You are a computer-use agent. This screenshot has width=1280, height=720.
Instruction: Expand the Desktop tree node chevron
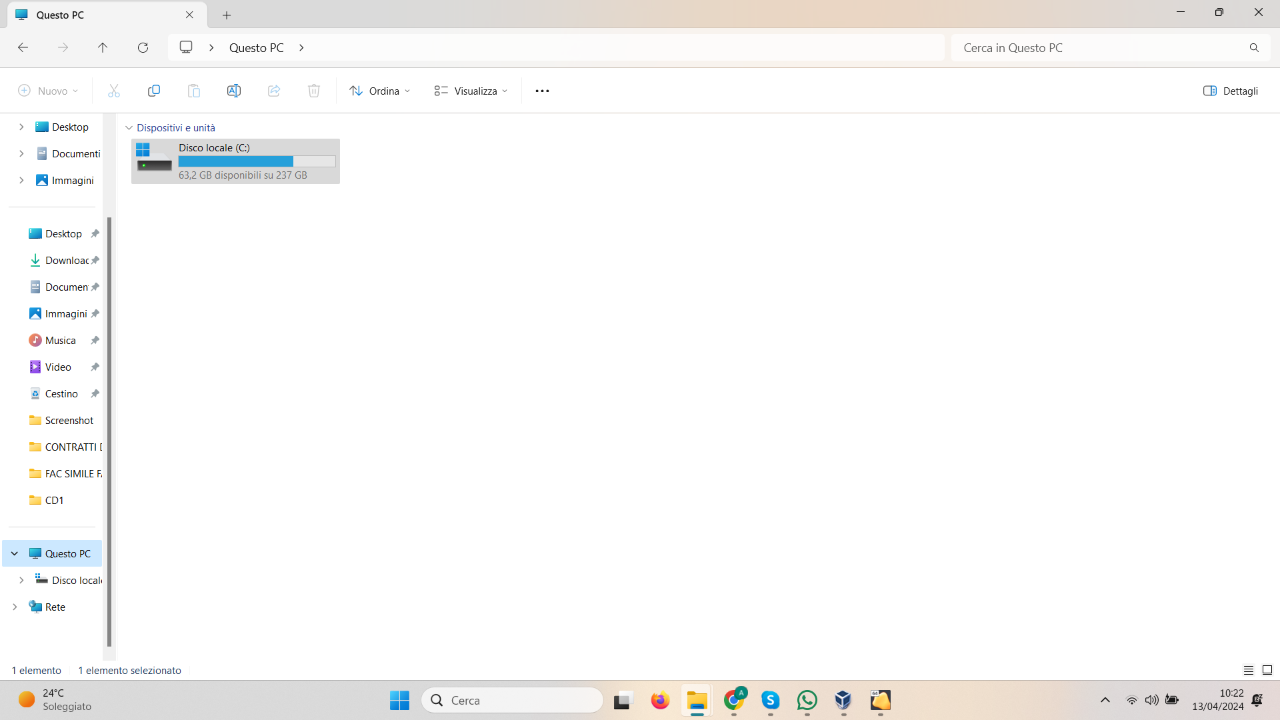21,127
